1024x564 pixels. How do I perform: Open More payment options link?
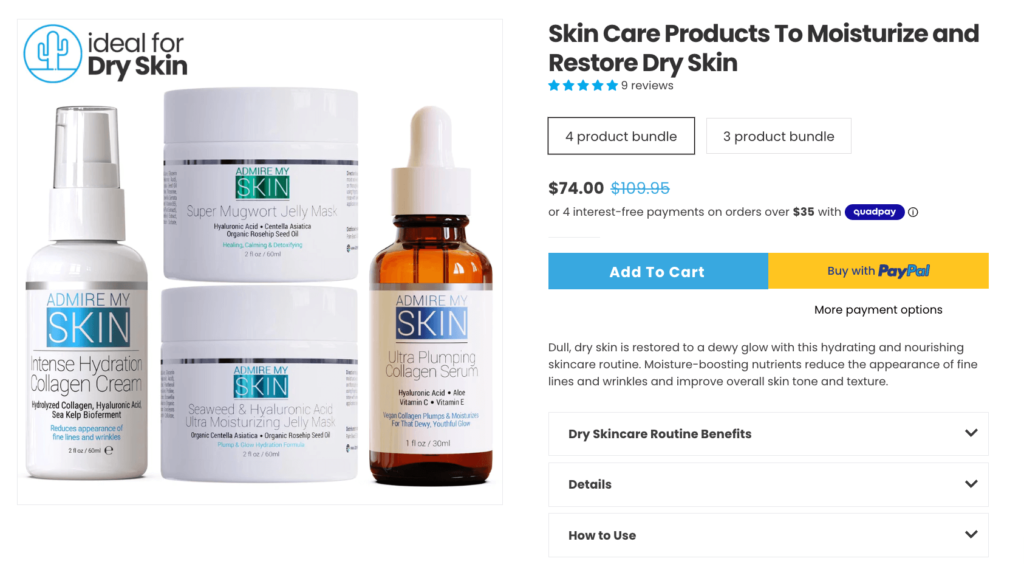click(878, 309)
